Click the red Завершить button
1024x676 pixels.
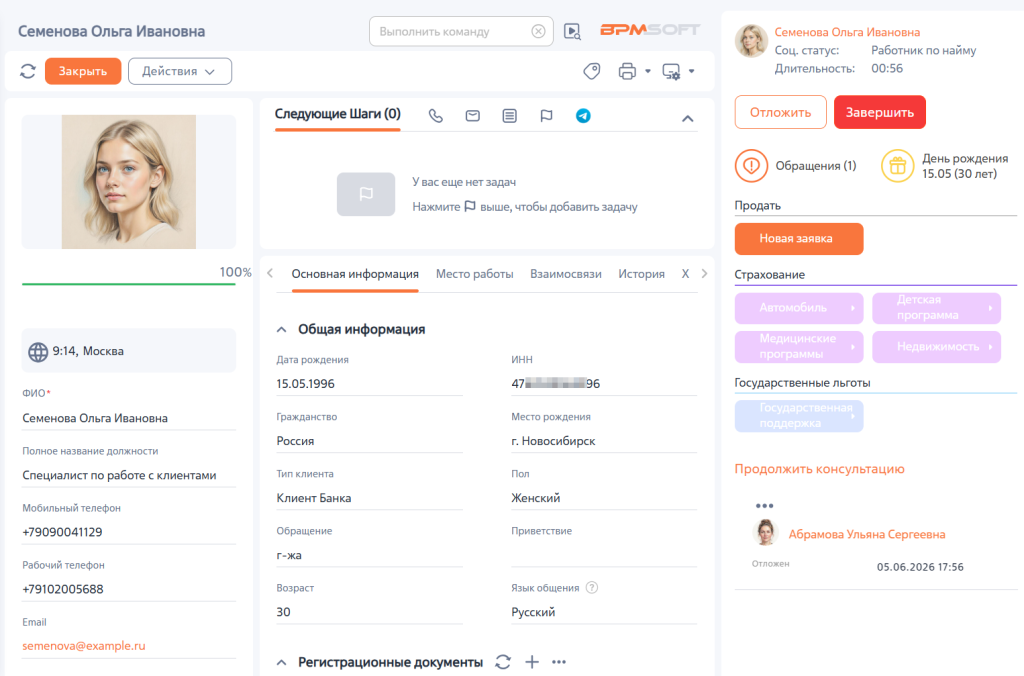pyautogui.click(x=880, y=112)
